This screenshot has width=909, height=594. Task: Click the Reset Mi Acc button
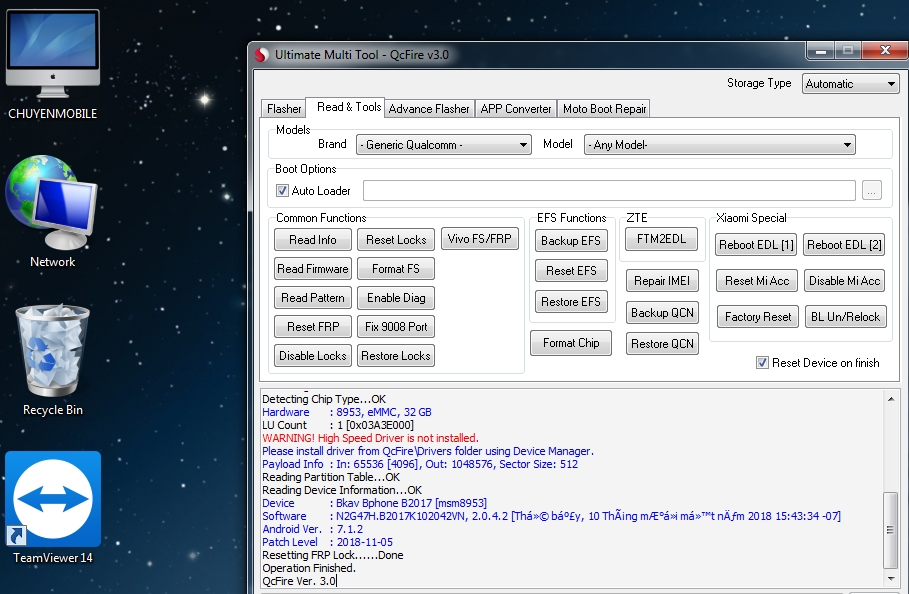757,281
